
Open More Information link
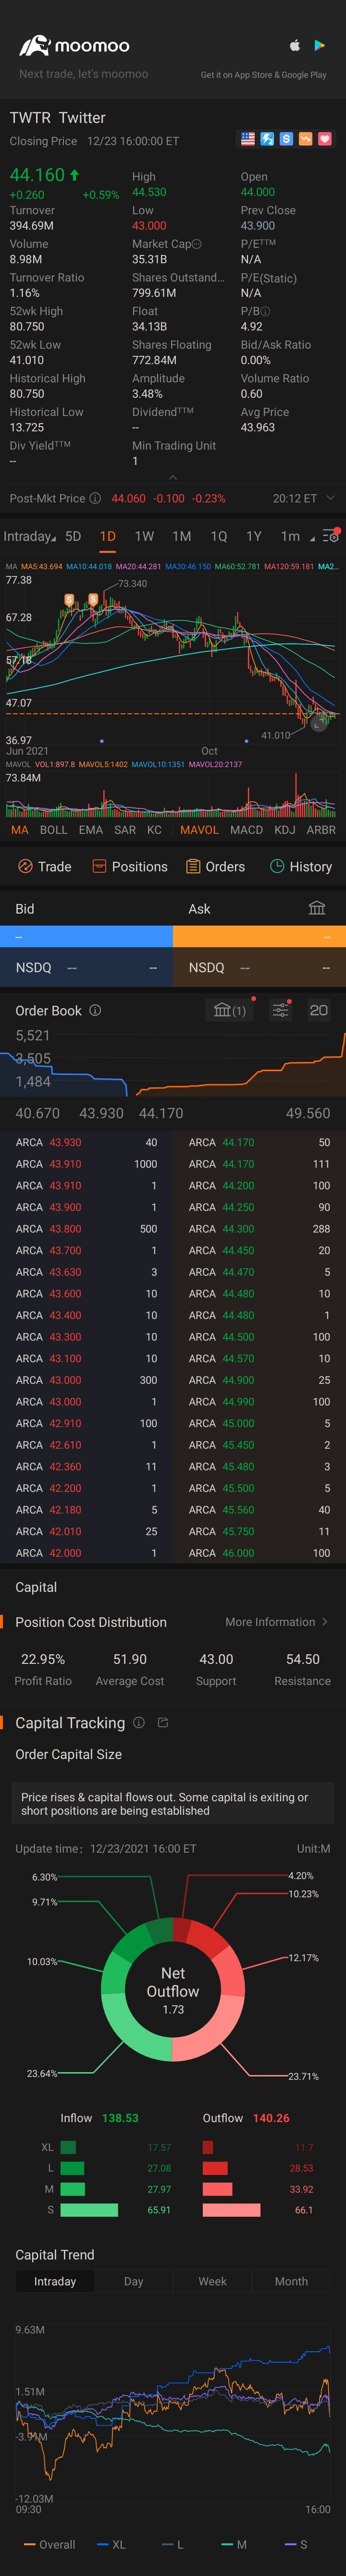277,1622
